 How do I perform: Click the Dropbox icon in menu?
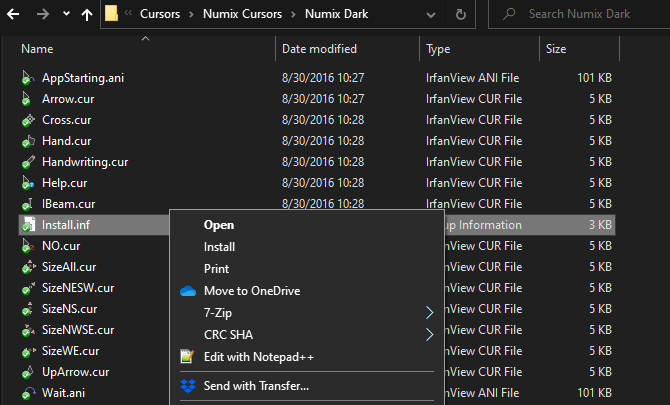188,386
